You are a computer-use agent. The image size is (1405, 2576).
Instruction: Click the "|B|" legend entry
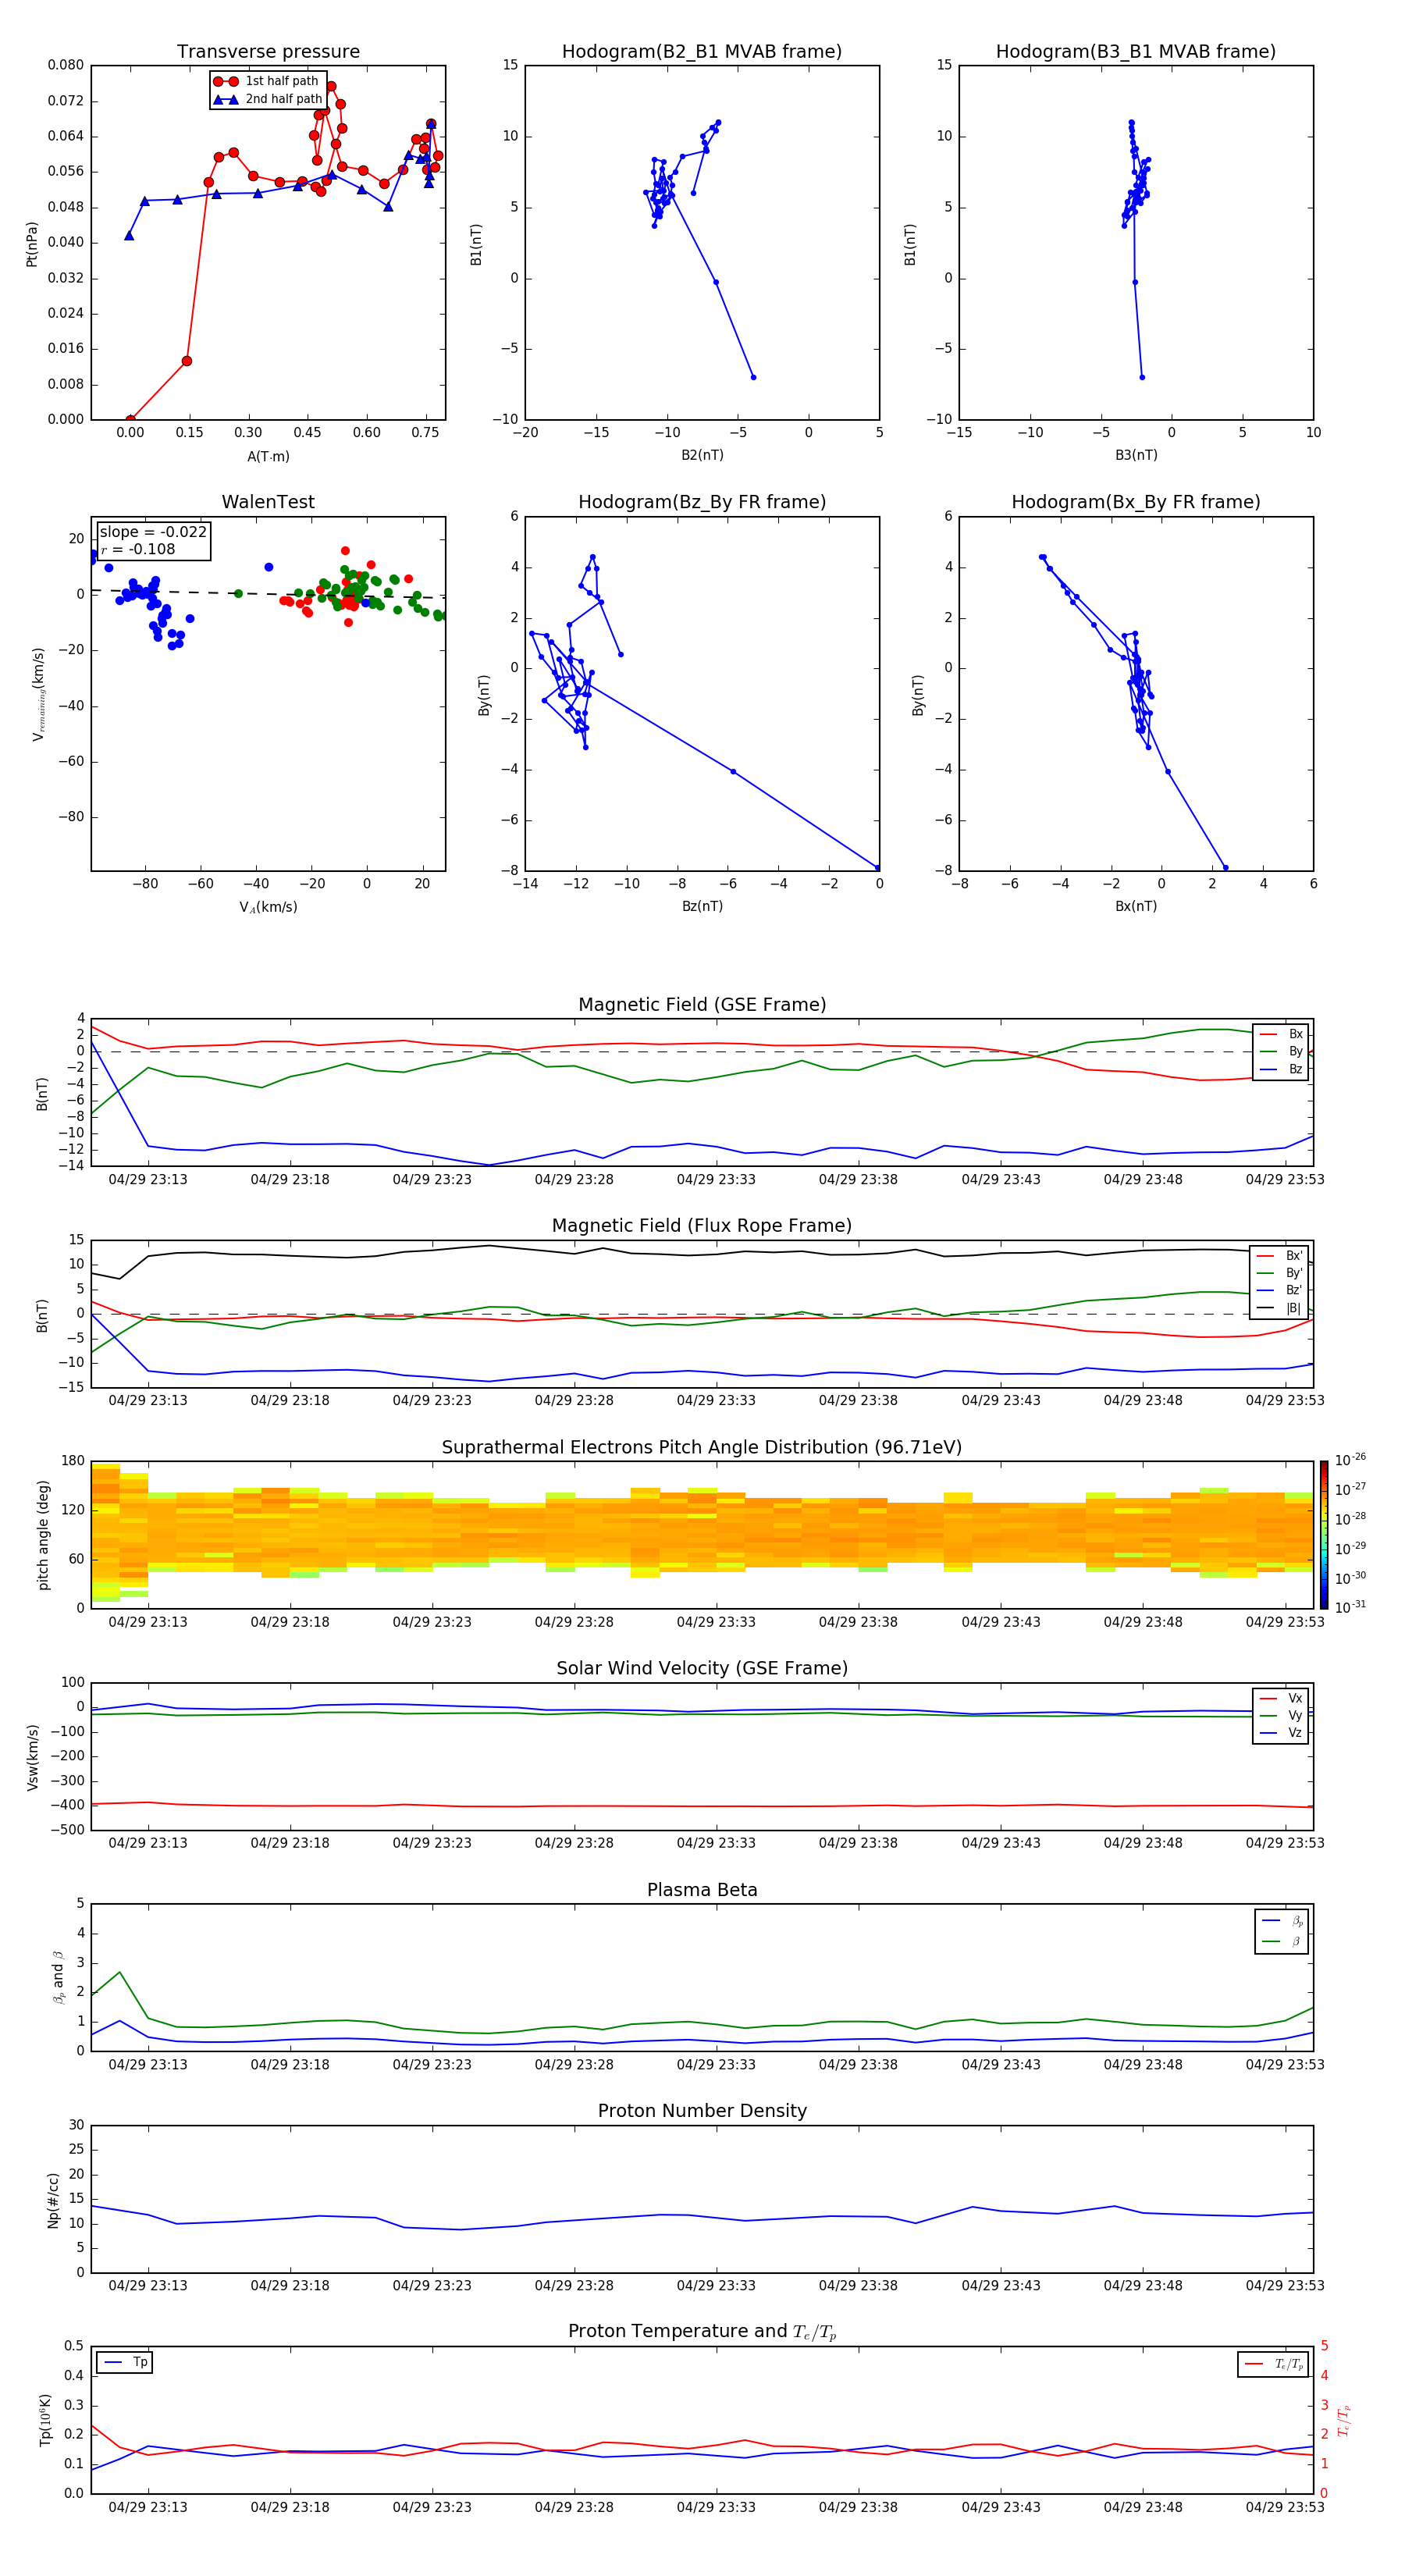click(1280, 1308)
